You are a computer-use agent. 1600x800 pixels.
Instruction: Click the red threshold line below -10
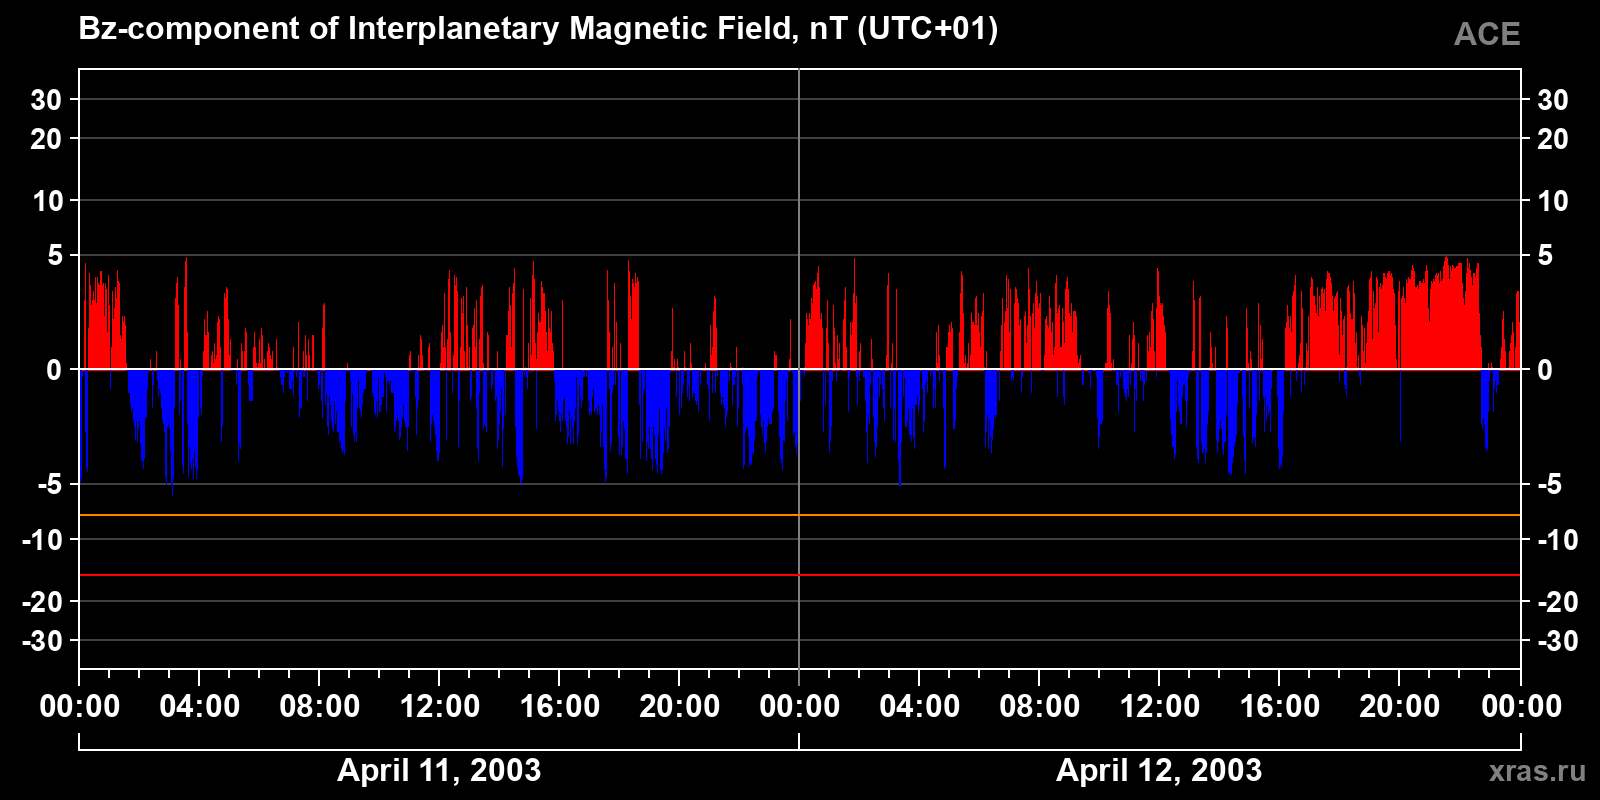click(800, 575)
